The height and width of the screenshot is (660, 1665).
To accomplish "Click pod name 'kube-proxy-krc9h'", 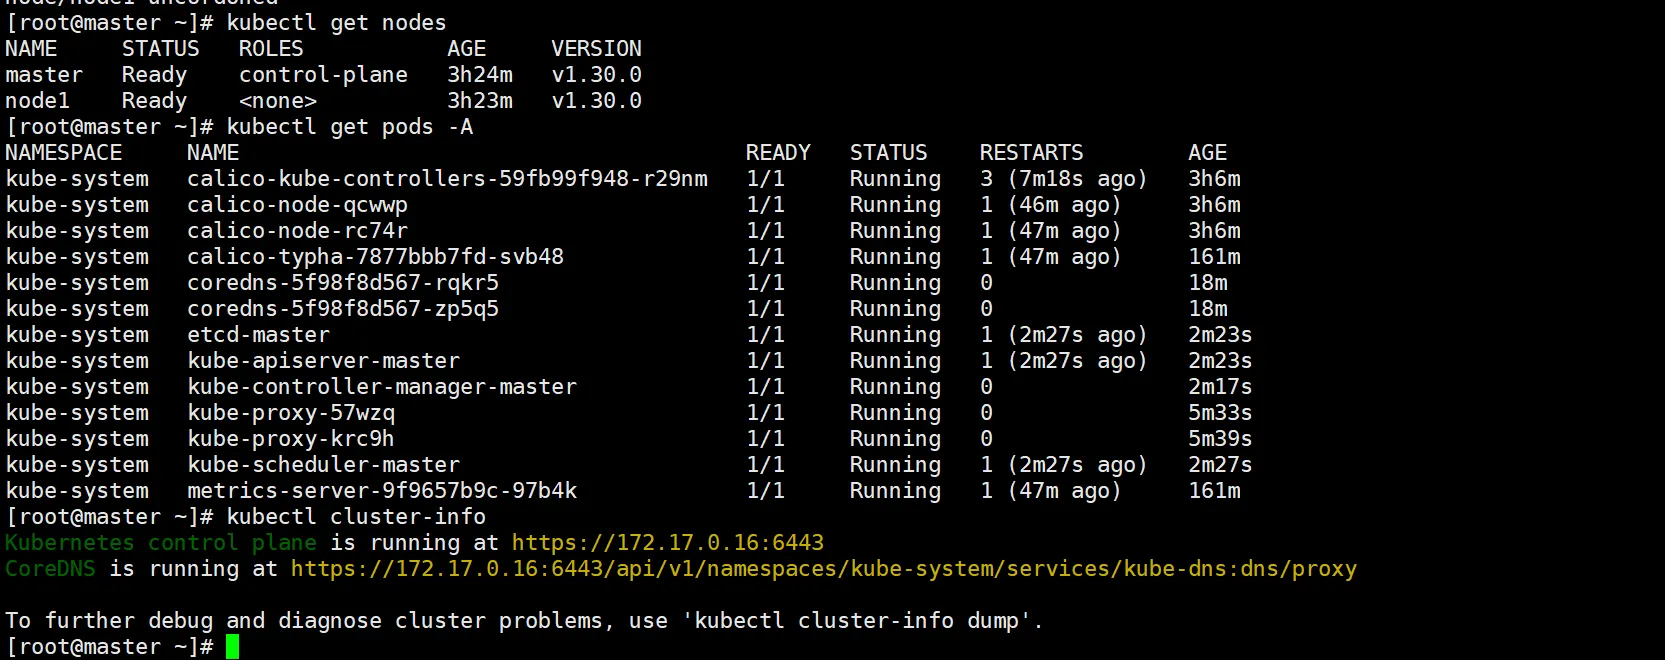I will click(x=291, y=439).
